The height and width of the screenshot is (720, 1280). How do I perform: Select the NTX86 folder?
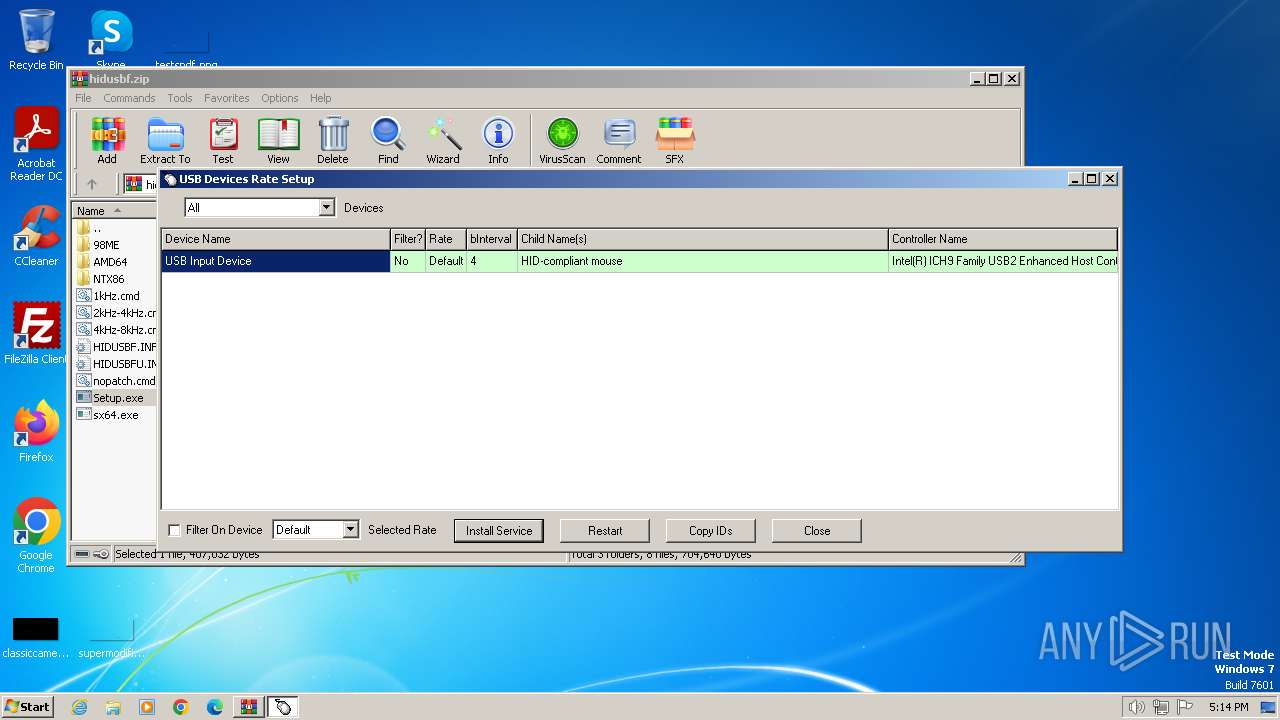[108, 279]
